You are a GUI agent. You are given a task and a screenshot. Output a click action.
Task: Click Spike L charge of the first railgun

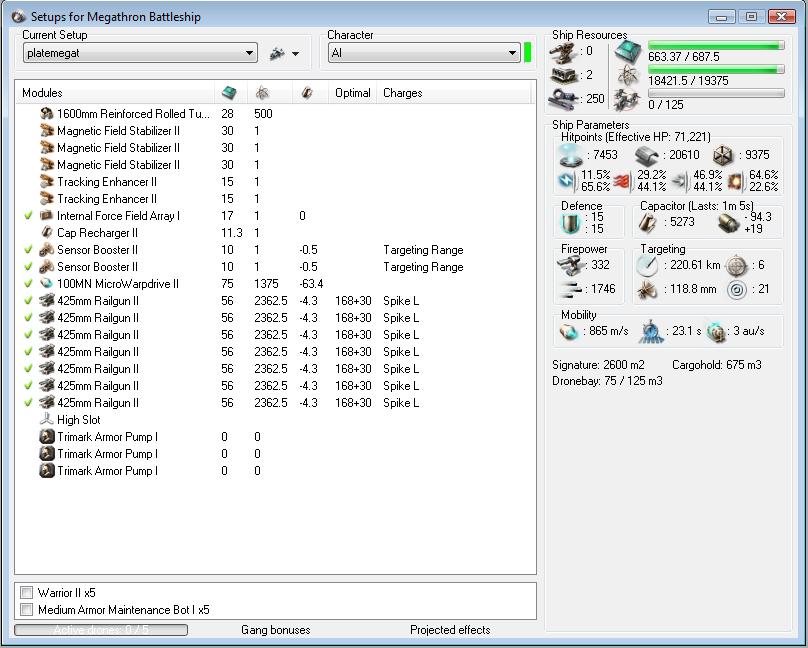[x=401, y=301]
